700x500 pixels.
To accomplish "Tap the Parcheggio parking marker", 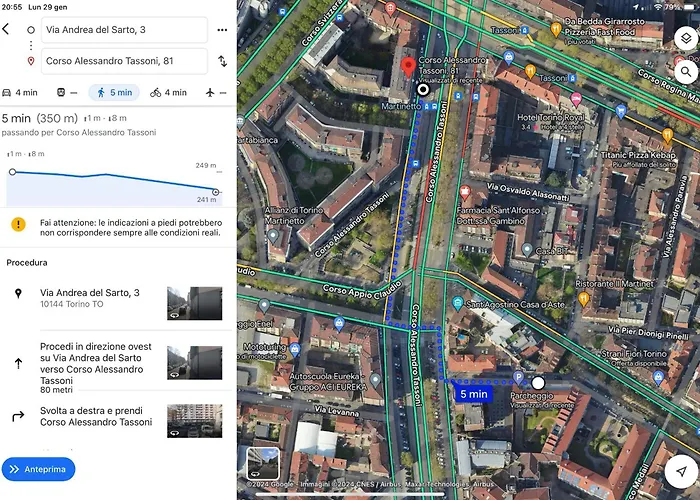I will [518, 378].
